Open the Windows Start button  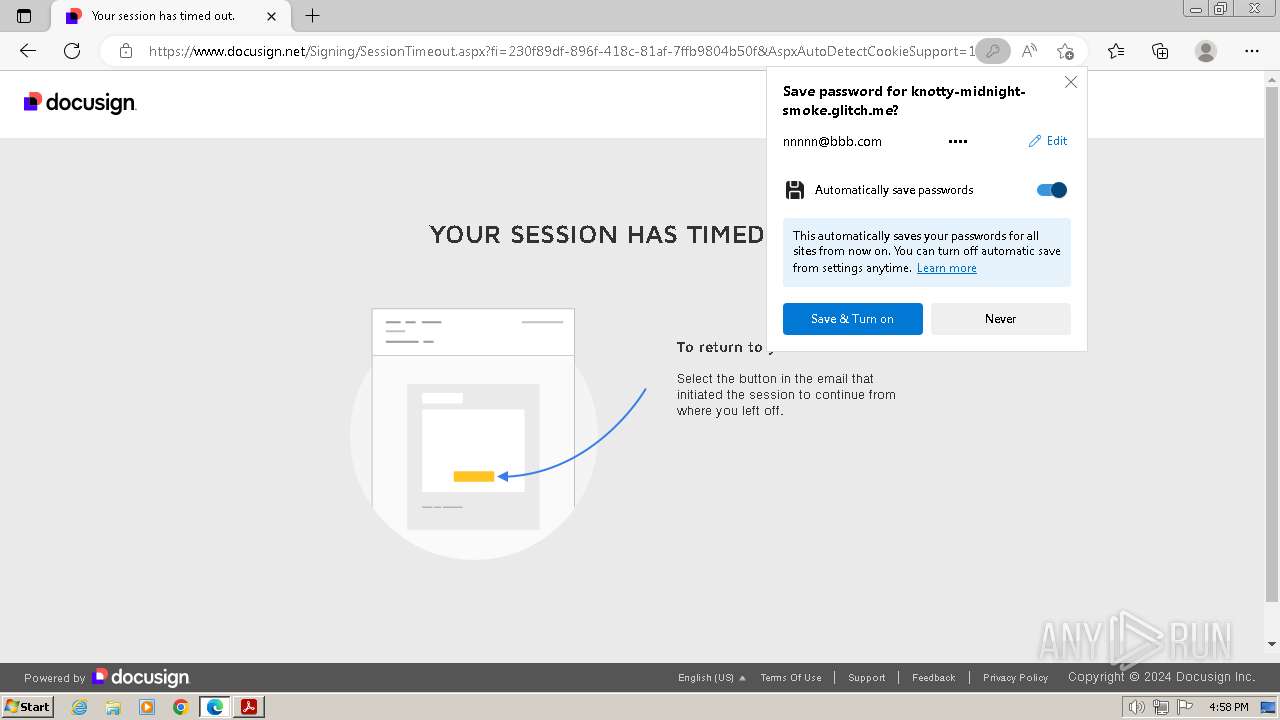[x=27, y=707]
